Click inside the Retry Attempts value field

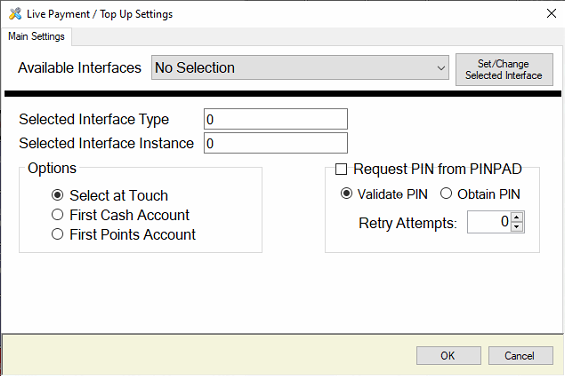click(x=489, y=222)
